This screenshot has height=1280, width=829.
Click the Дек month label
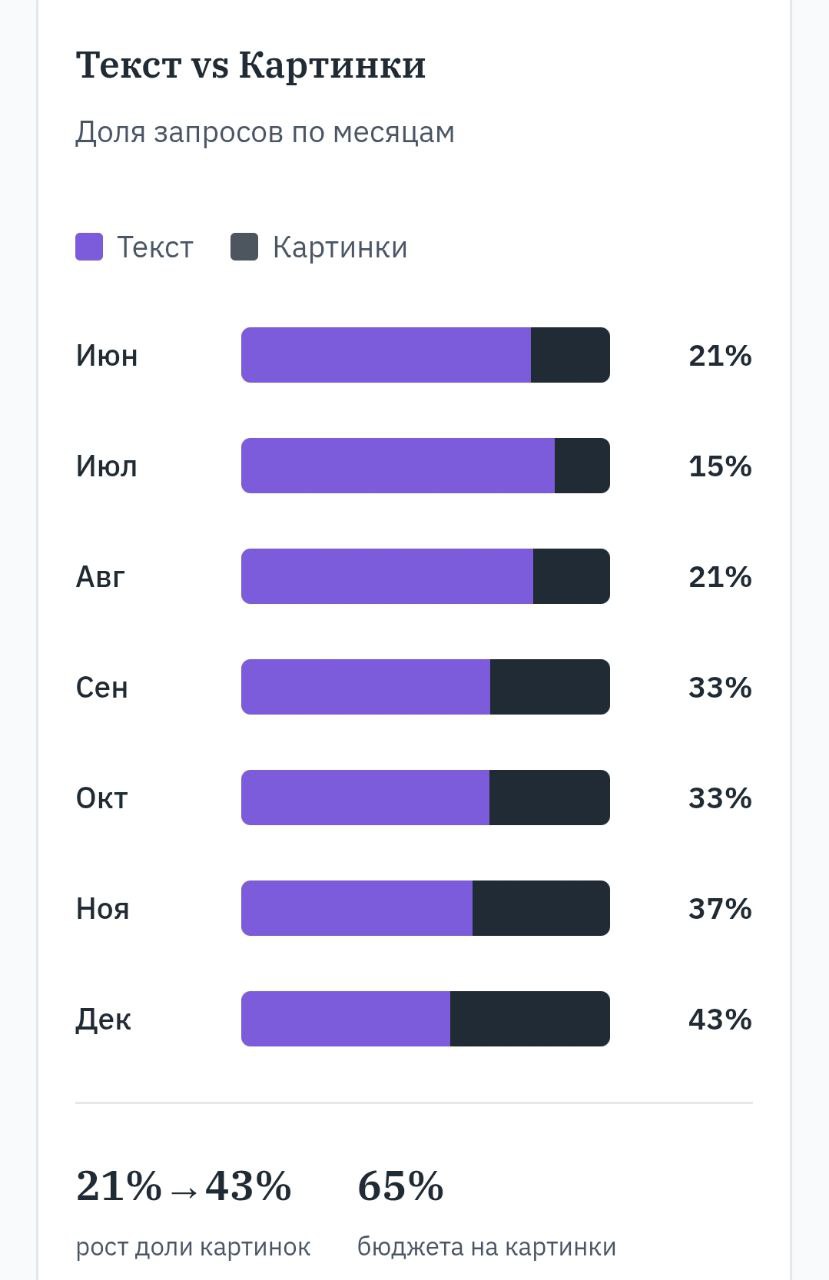click(x=103, y=1019)
